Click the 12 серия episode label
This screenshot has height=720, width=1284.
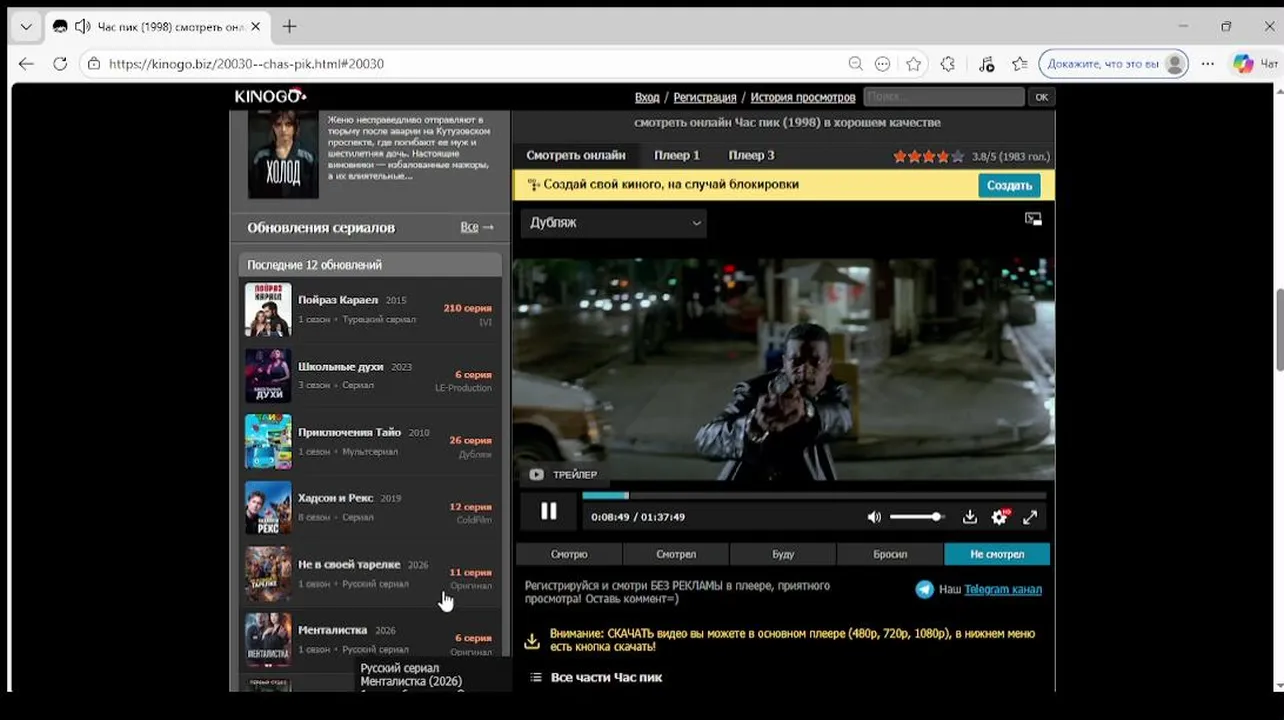pos(470,506)
